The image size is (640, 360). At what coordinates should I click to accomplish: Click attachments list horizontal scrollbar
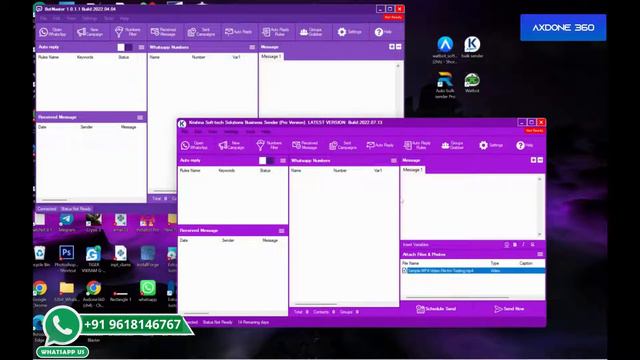(x=457, y=298)
